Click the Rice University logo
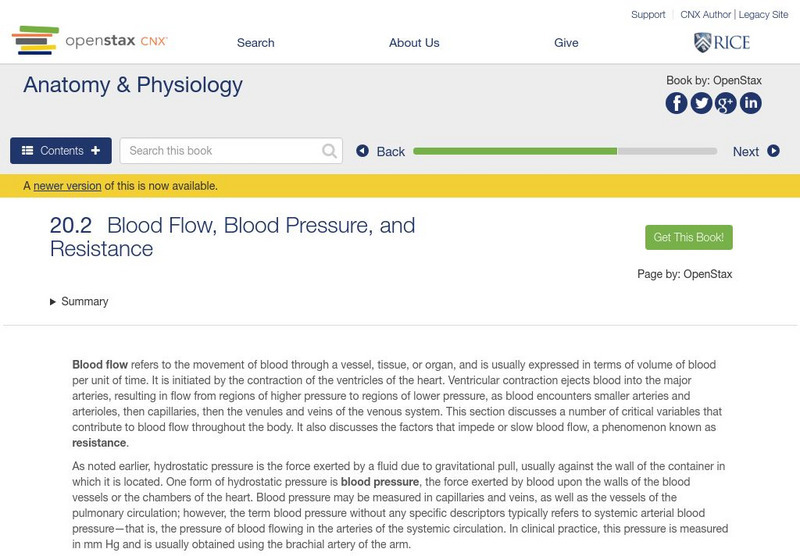 [721, 42]
